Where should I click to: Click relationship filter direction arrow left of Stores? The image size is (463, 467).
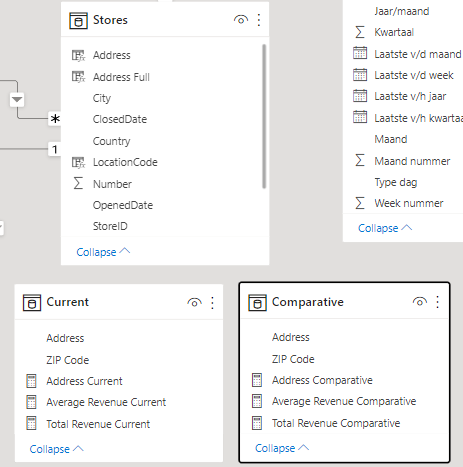[x=17, y=99]
